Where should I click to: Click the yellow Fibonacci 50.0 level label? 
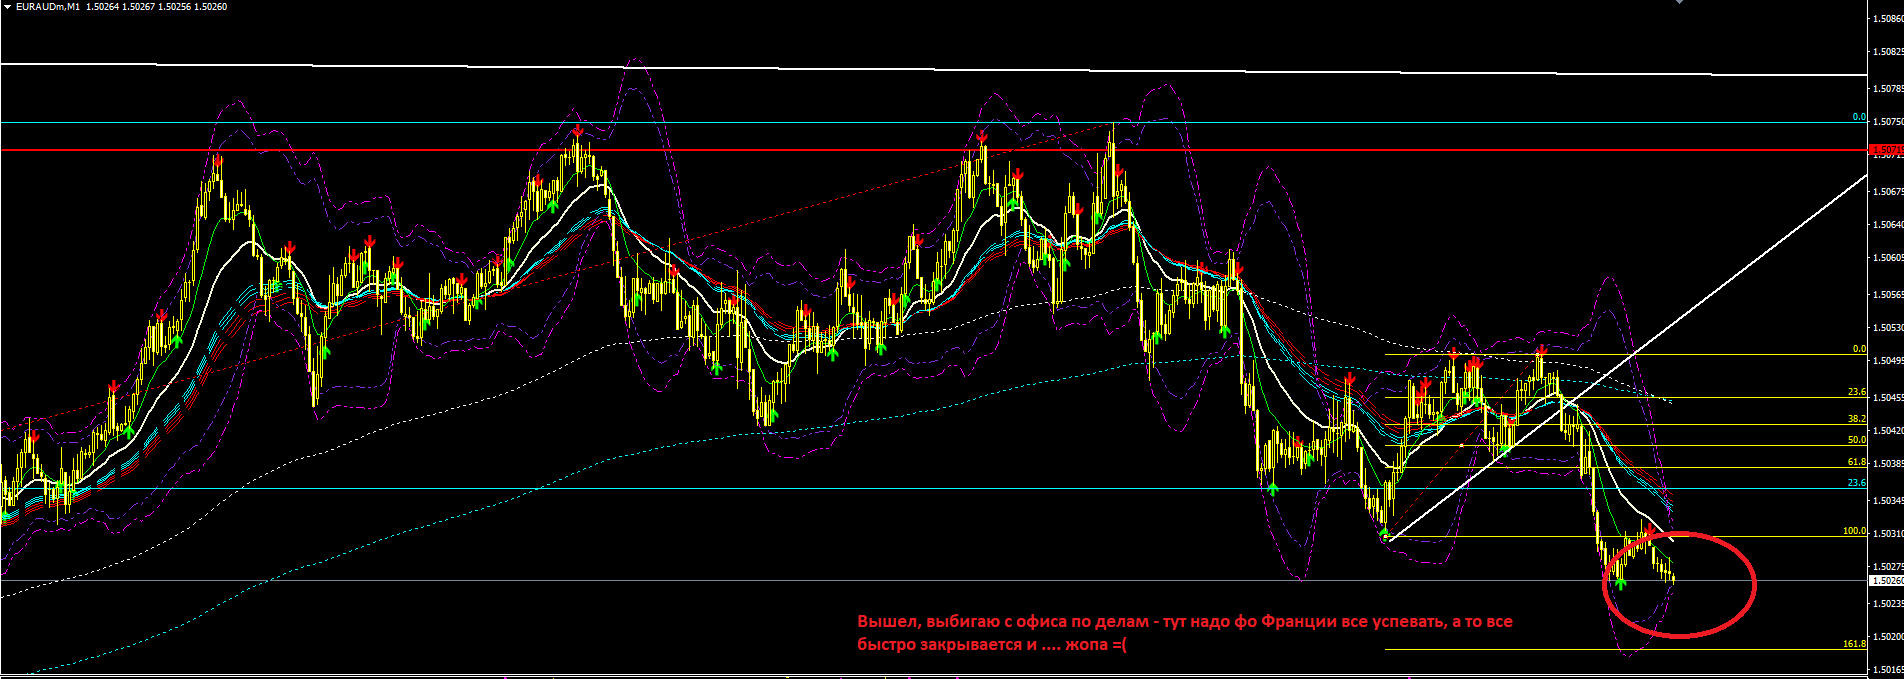(1856, 440)
